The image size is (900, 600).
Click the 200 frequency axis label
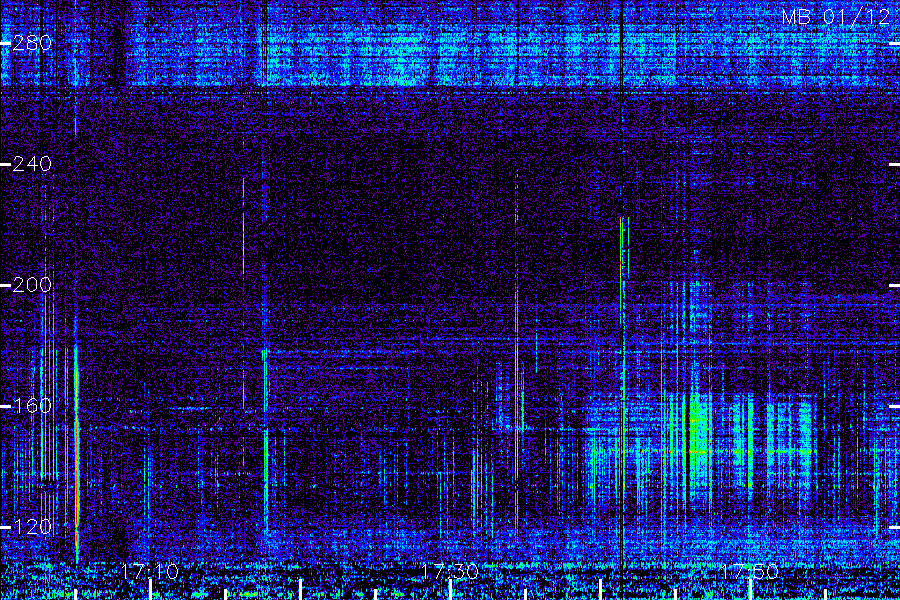[x=32, y=285]
